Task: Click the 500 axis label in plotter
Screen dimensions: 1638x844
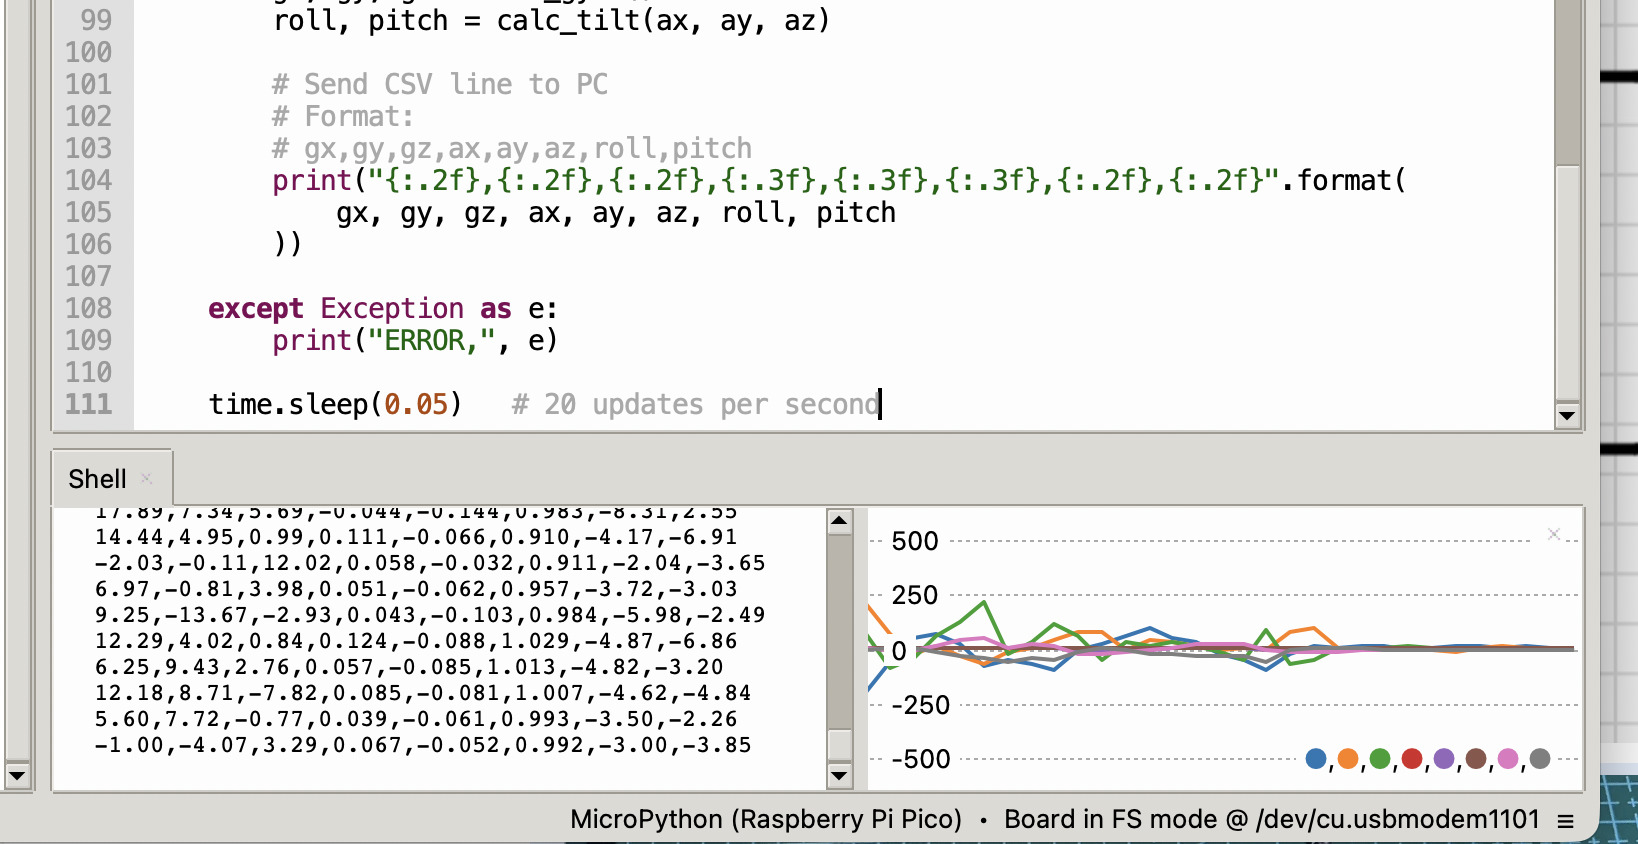Action: (915, 541)
